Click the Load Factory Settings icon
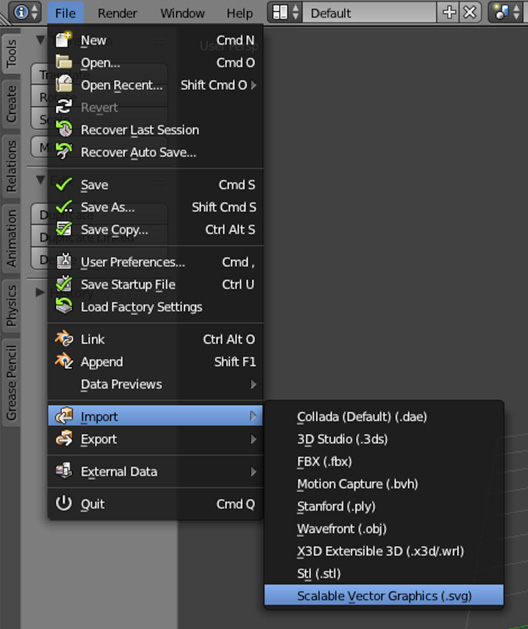528x629 pixels. [x=63, y=306]
